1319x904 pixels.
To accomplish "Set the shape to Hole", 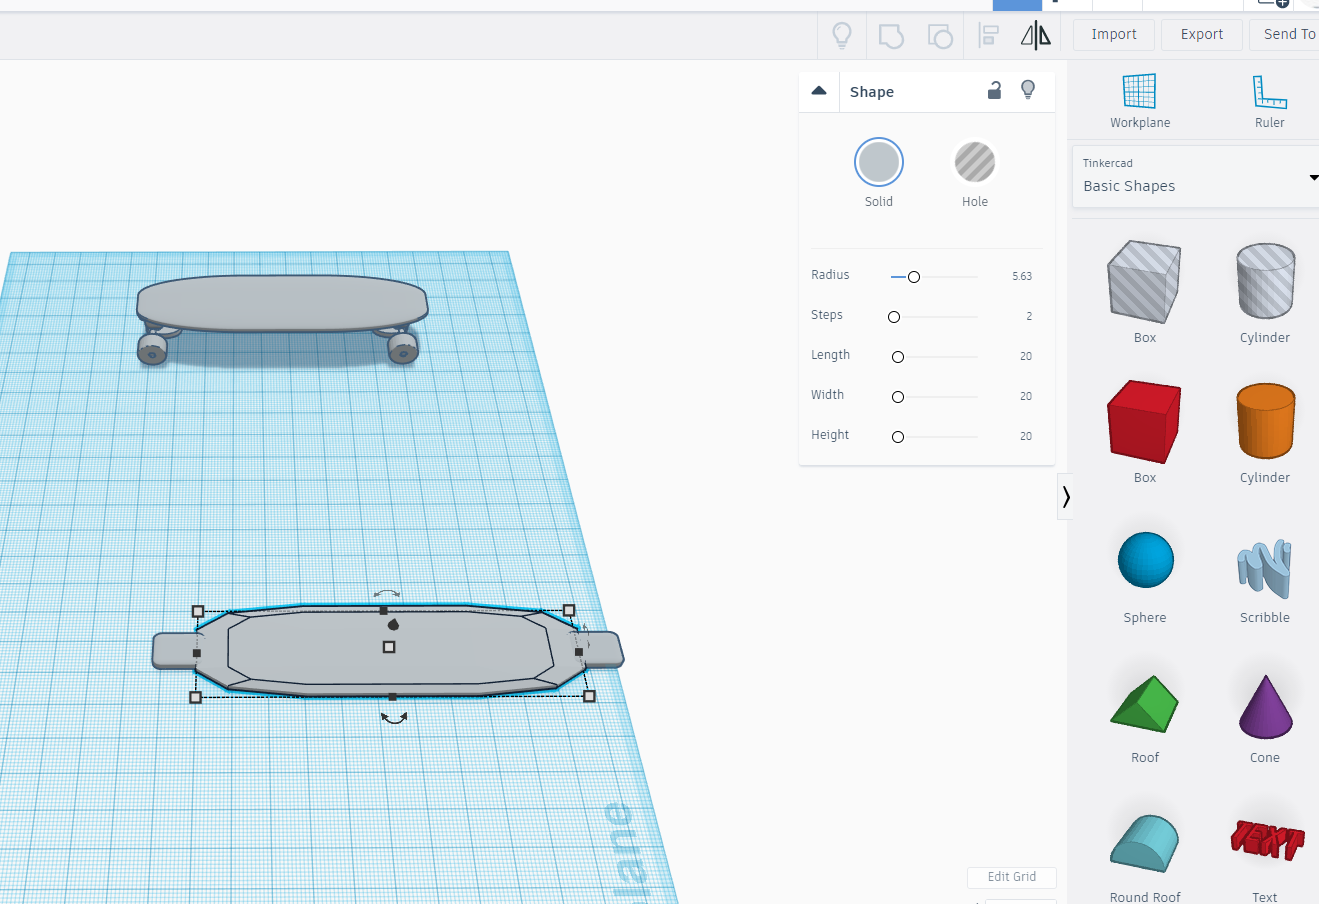I will click(x=975, y=162).
